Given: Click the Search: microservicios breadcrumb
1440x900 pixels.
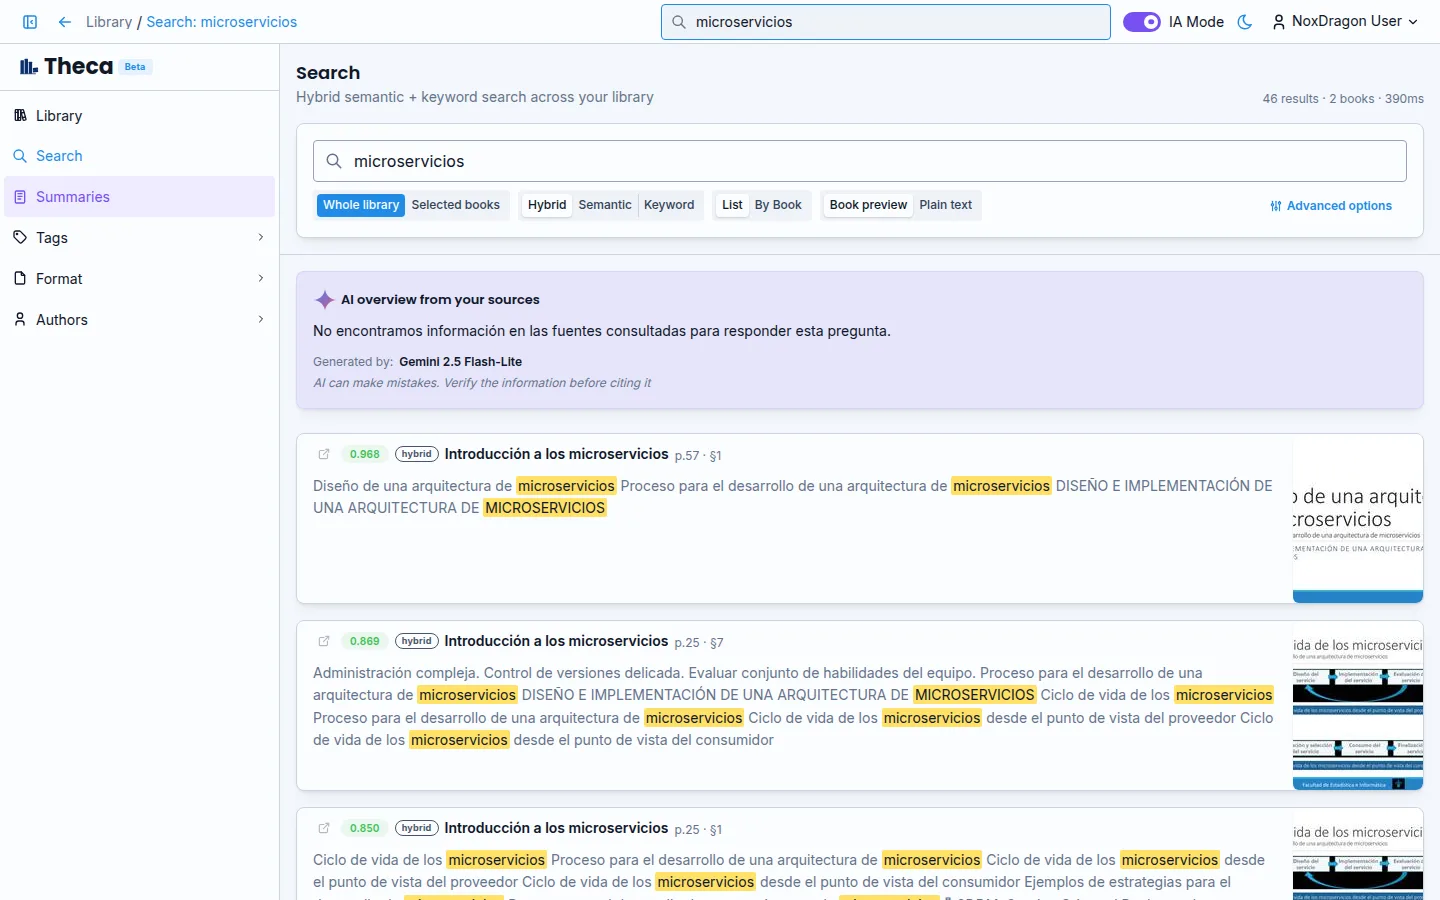Looking at the screenshot, I should pos(222,22).
